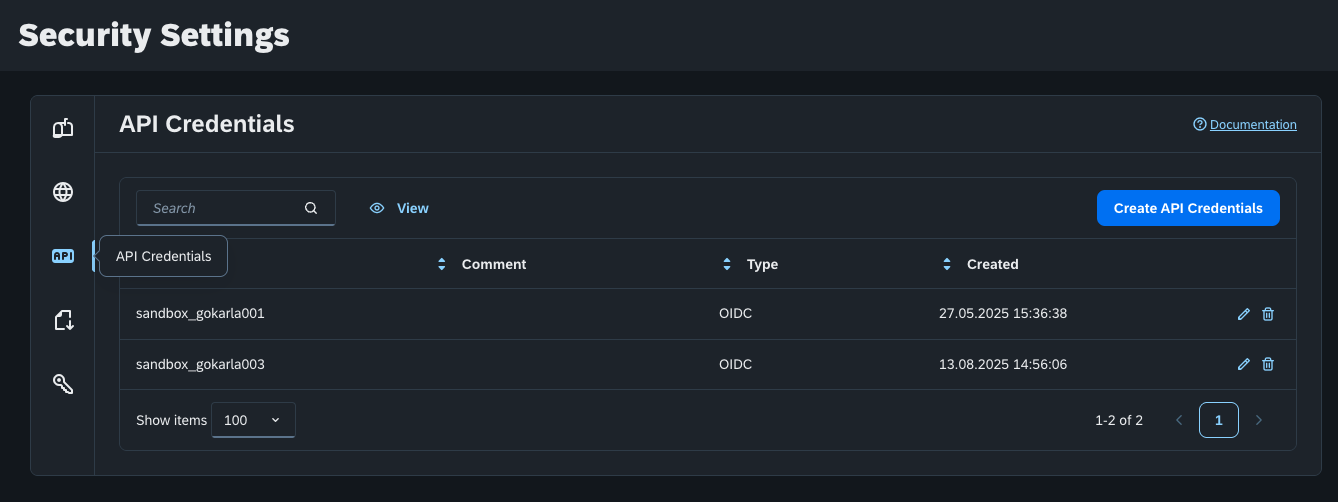Open the mailbox icon in the sidebar
The width and height of the screenshot is (1338, 502).
63,128
